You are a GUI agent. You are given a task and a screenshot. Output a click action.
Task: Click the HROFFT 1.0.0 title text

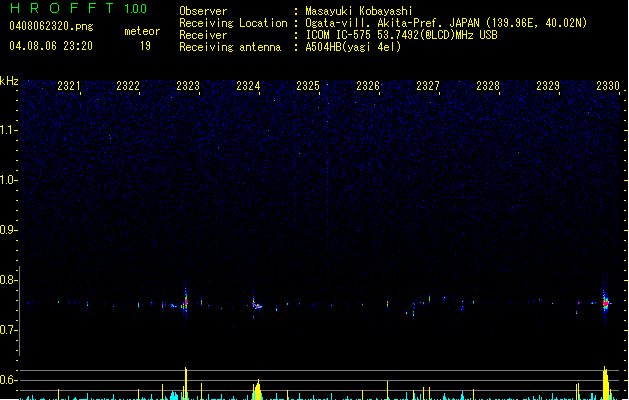tap(78, 8)
